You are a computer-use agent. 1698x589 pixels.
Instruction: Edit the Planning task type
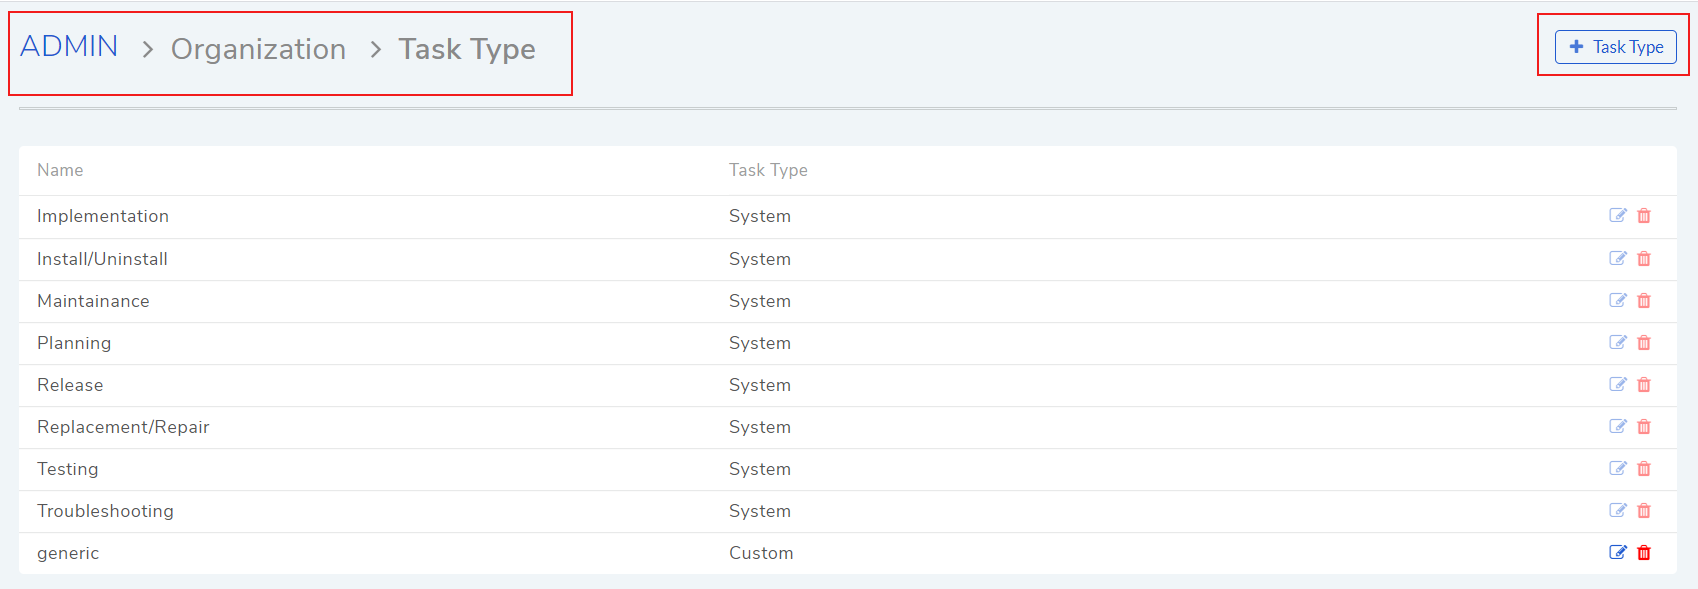pyautogui.click(x=1618, y=342)
